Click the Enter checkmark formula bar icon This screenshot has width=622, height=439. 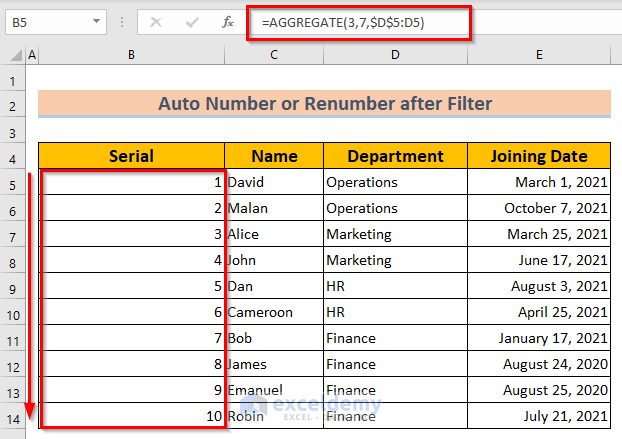coord(190,21)
